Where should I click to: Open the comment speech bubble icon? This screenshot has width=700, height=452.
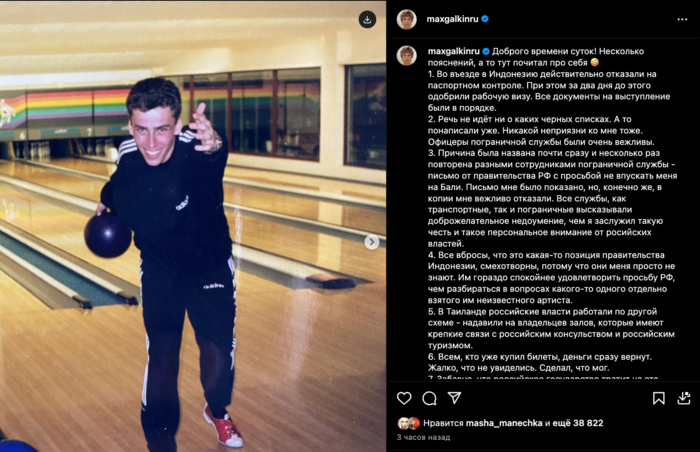click(x=429, y=398)
